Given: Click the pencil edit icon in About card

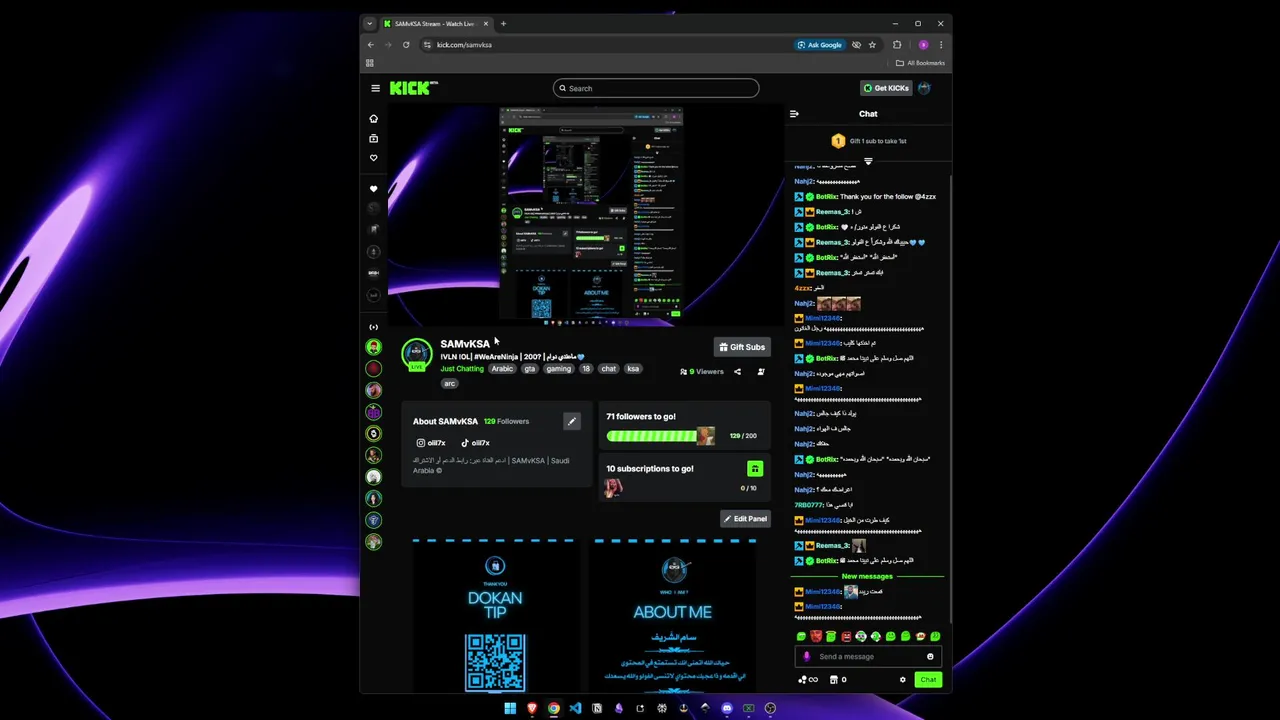Looking at the screenshot, I should pyautogui.click(x=572, y=421).
